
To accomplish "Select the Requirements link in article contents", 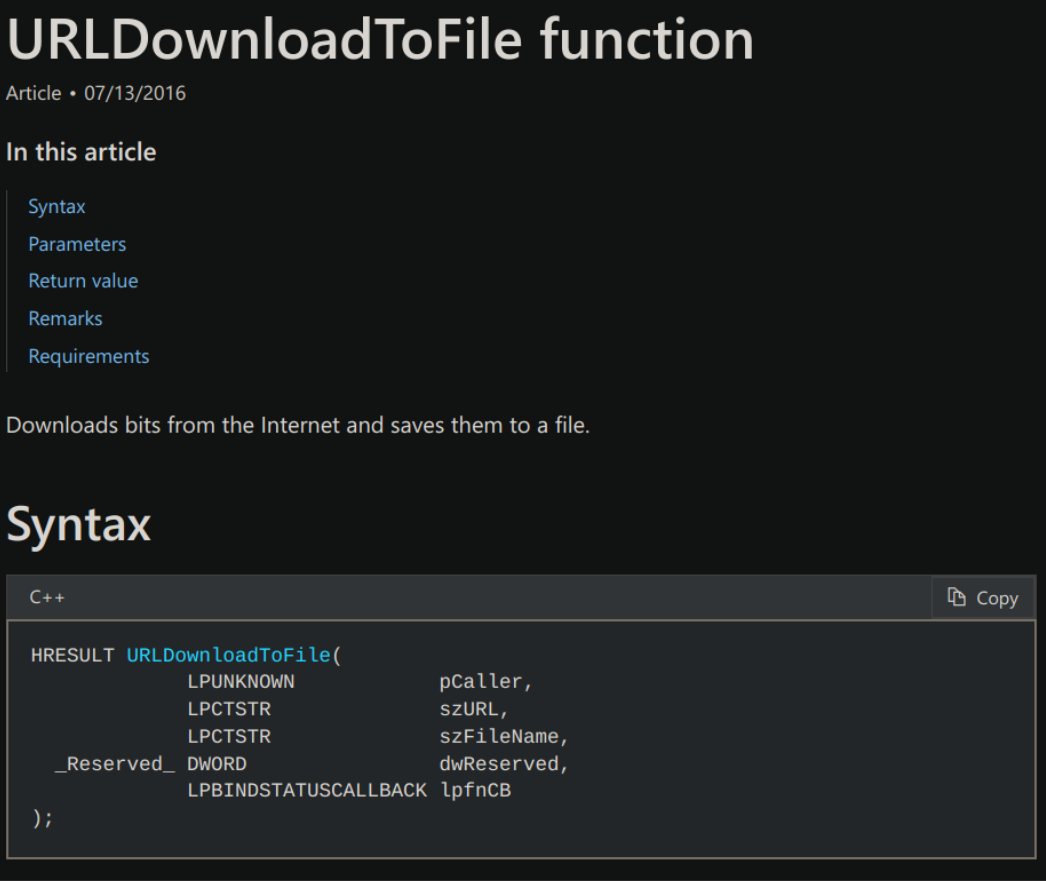I will click(89, 356).
